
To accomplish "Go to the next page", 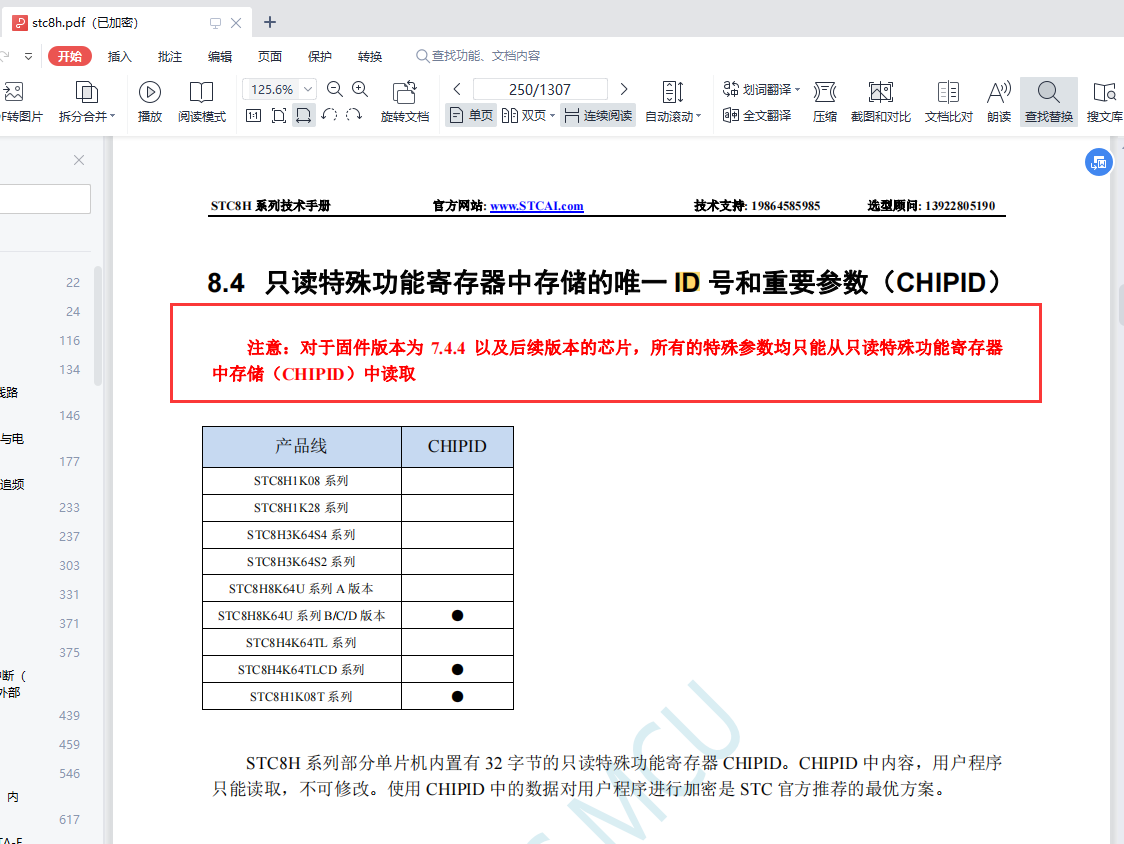I will click(624, 89).
